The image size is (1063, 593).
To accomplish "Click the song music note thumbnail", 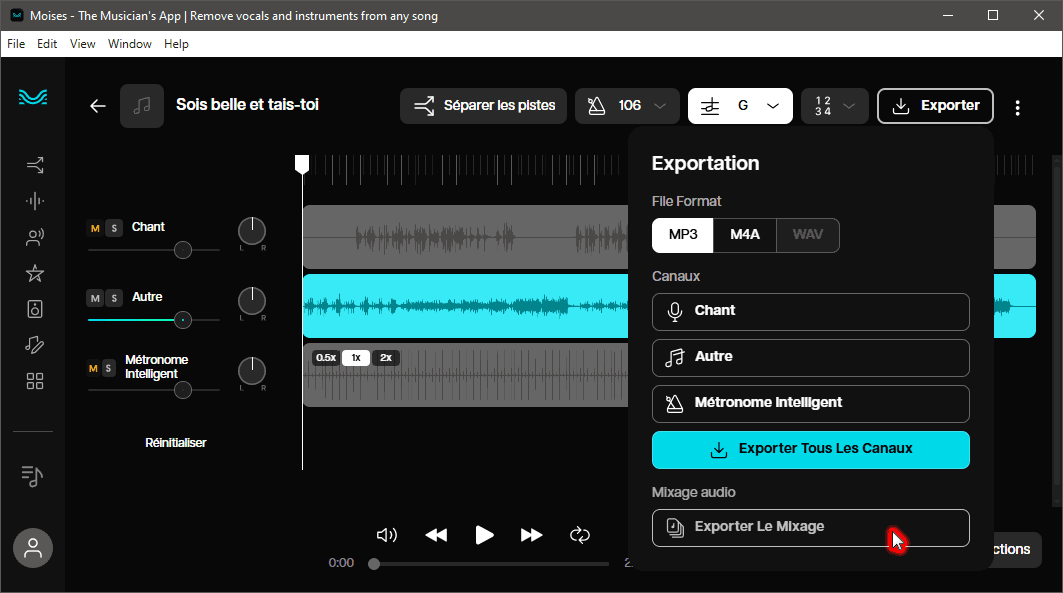I will tap(142, 106).
